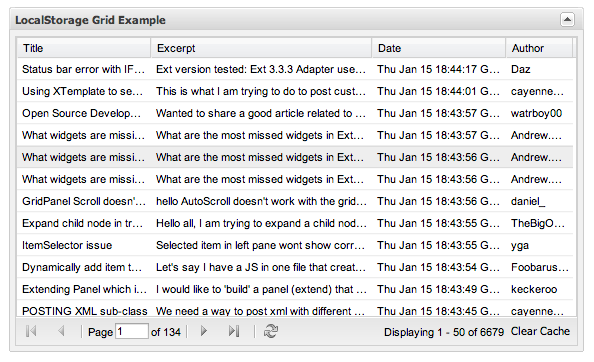
Task: Go to previous page of grid
Action: point(61,331)
